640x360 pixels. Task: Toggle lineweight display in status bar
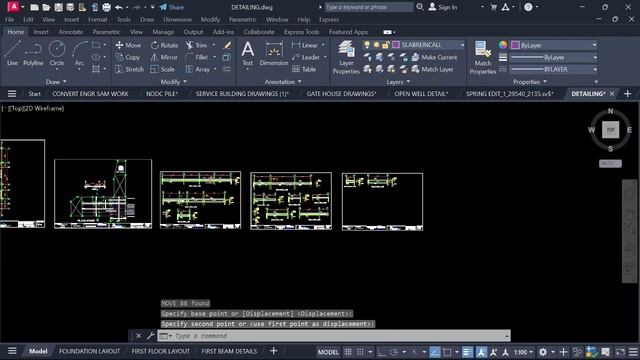pyautogui.click(x=467, y=351)
